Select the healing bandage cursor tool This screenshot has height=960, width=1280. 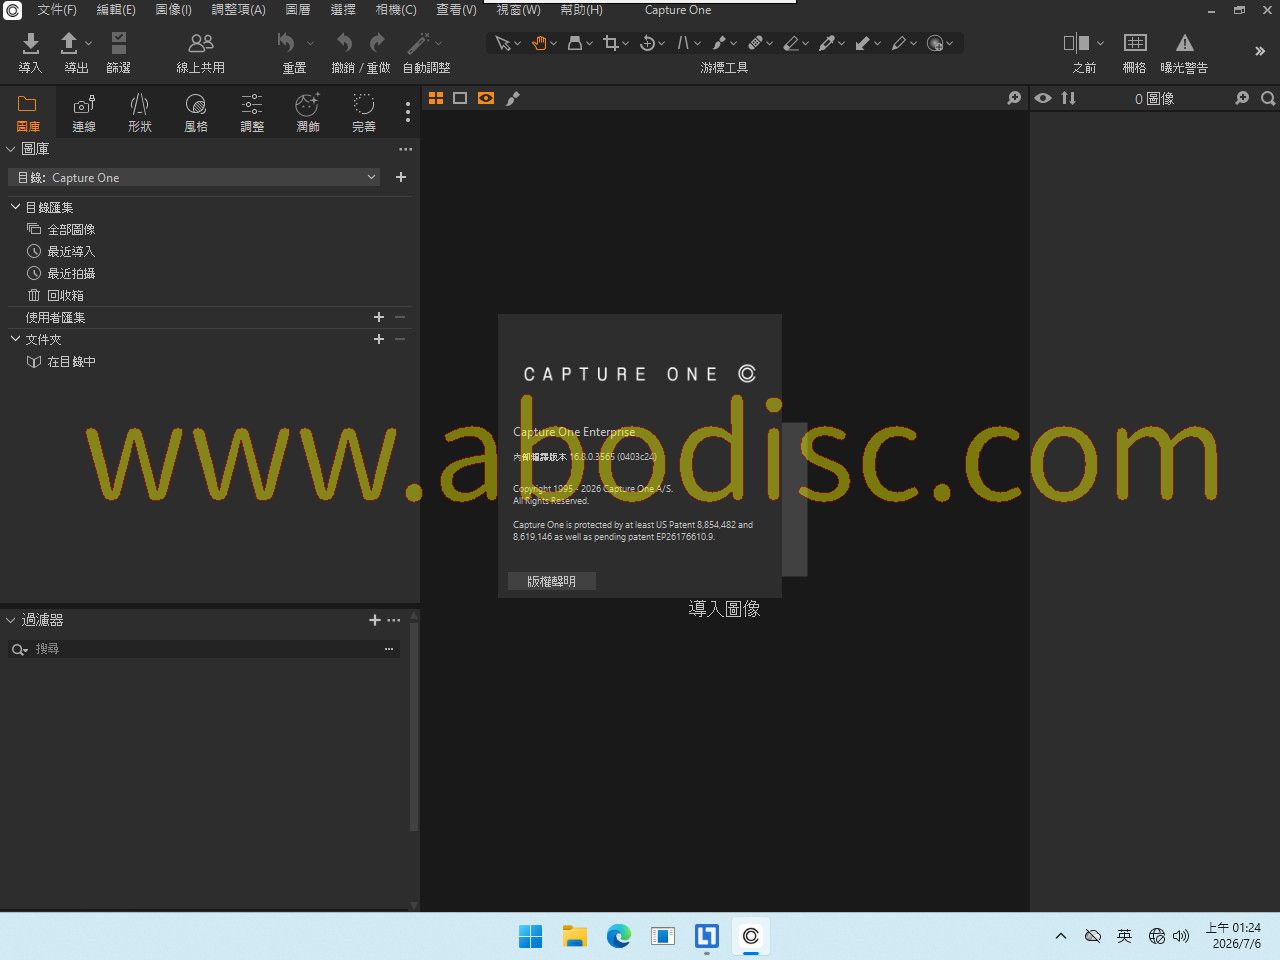(755, 43)
